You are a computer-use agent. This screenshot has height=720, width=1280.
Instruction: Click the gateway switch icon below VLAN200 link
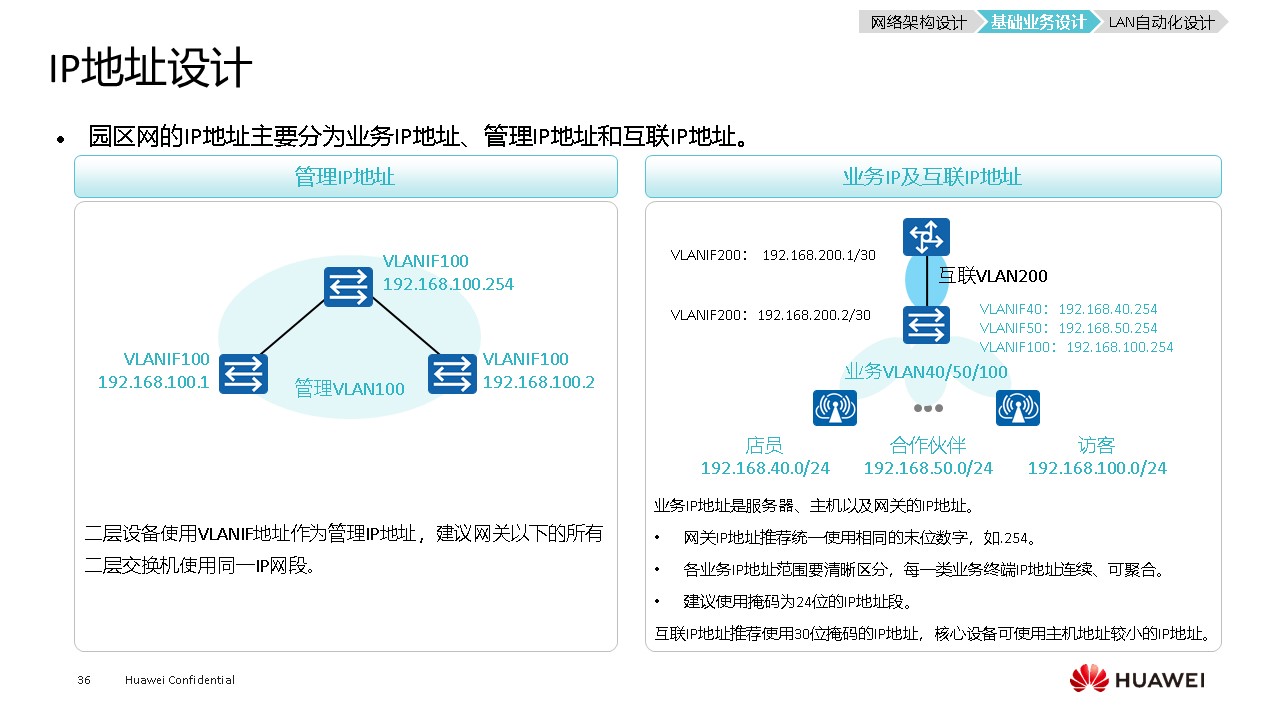click(926, 325)
